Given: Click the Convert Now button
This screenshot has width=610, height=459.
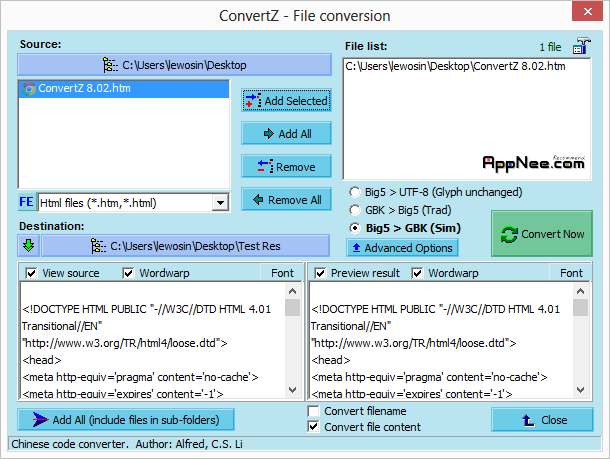Looking at the screenshot, I should pos(542,234).
